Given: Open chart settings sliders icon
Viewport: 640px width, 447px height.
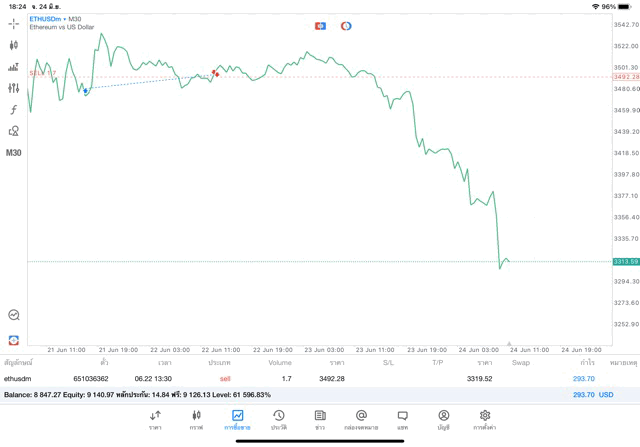Looking at the screenshot, I should click(14, 89).
